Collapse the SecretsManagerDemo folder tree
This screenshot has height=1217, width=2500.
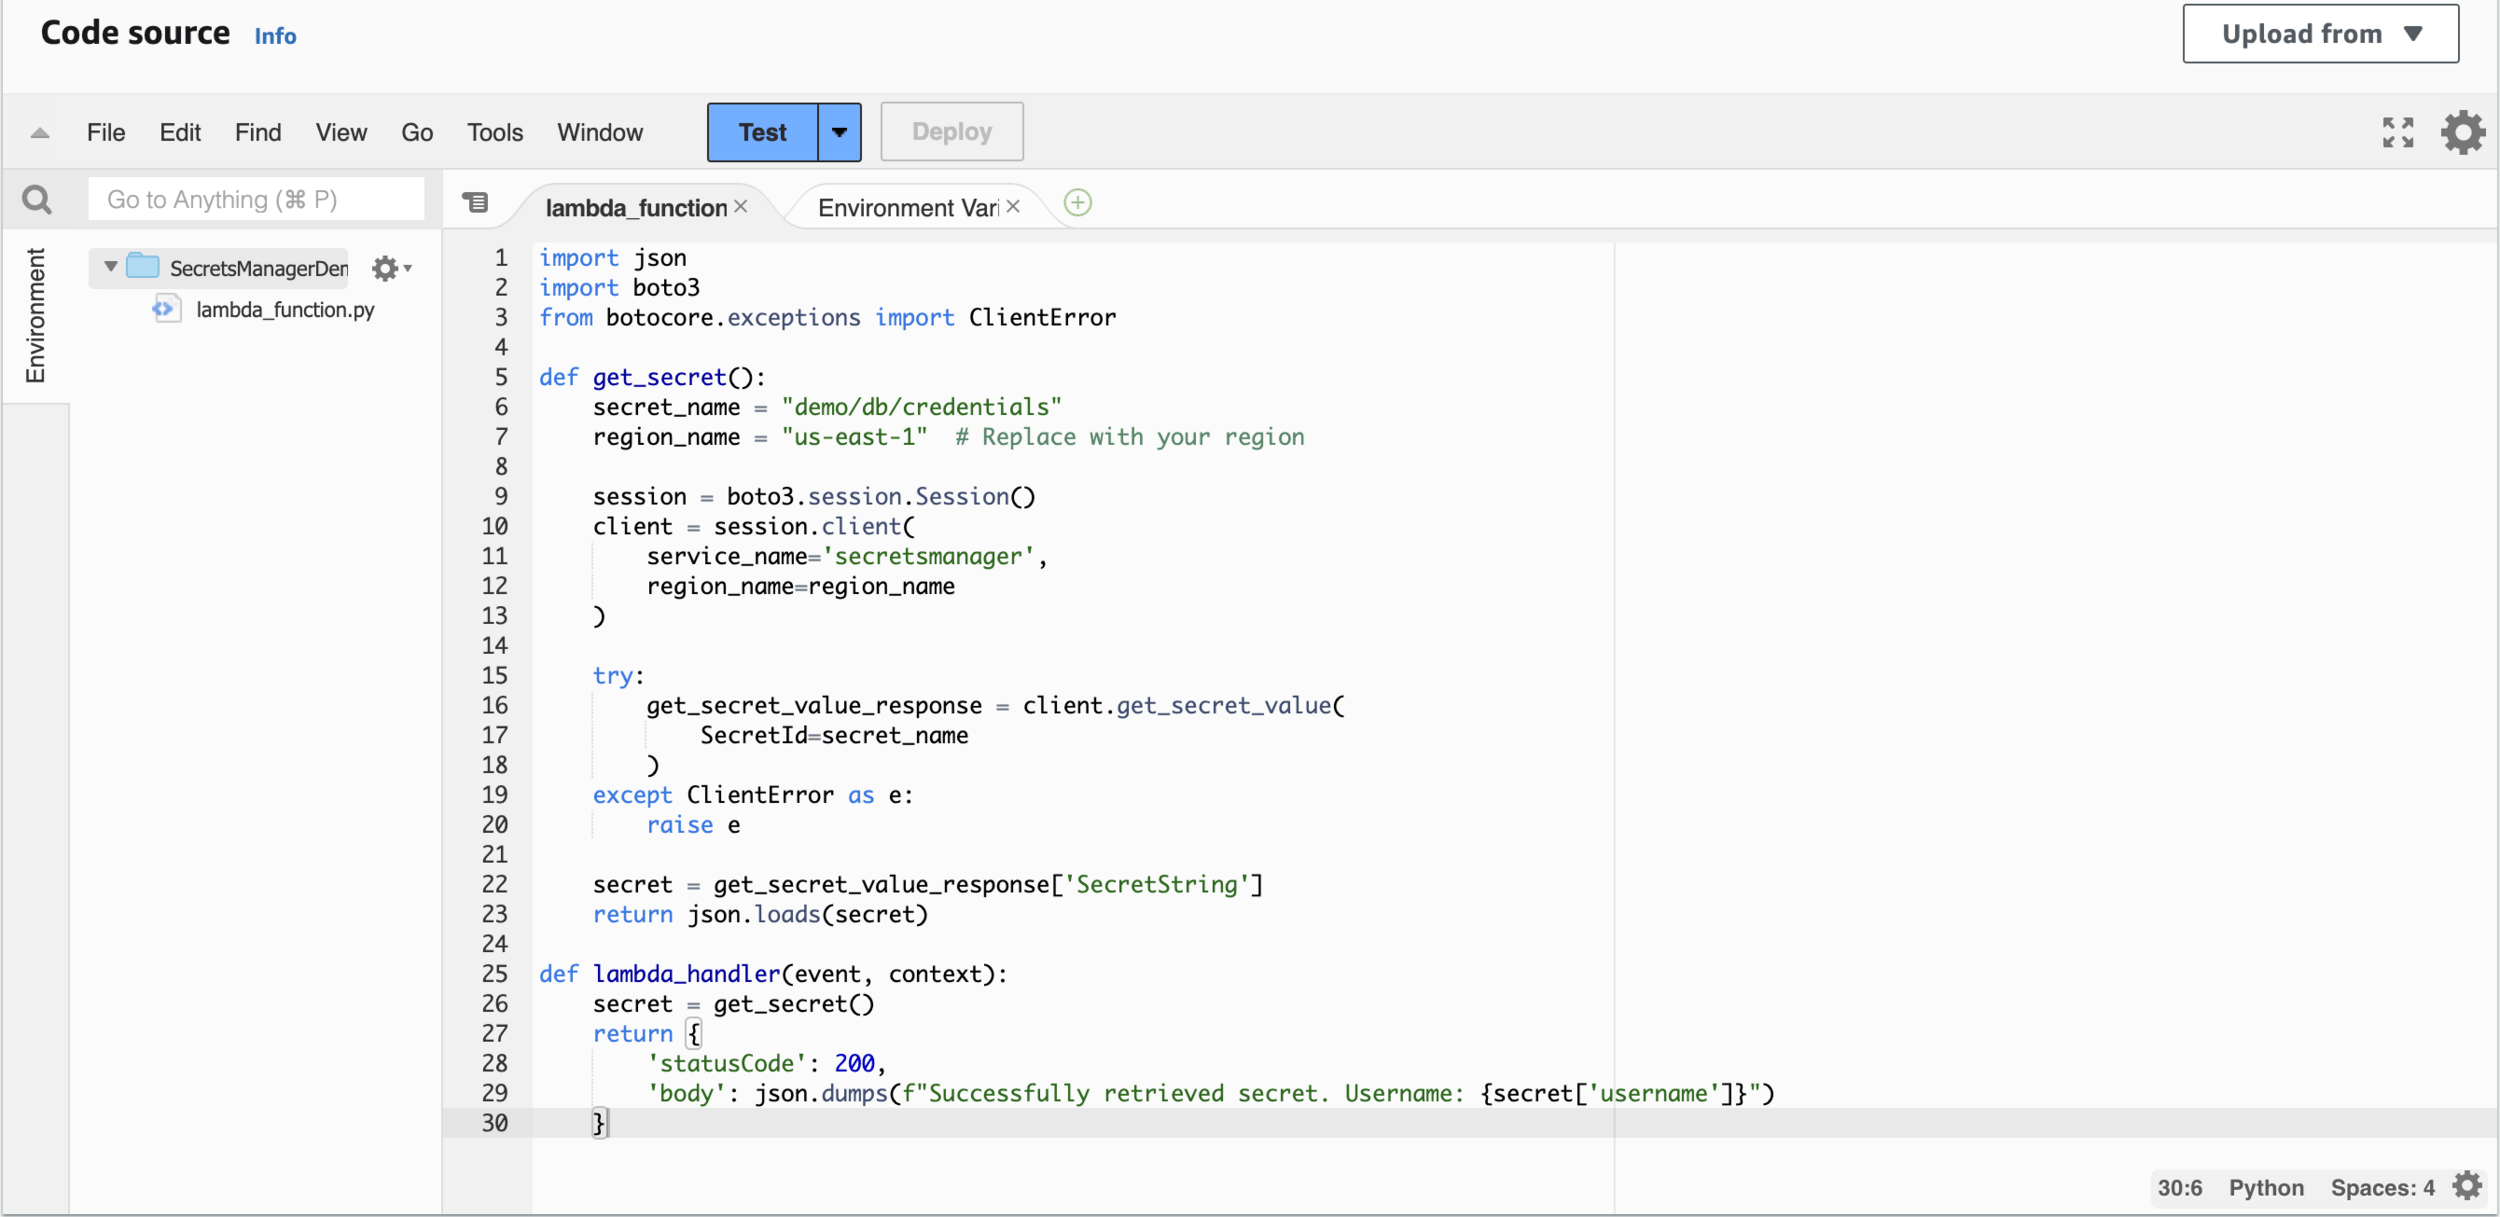(111, 267)
